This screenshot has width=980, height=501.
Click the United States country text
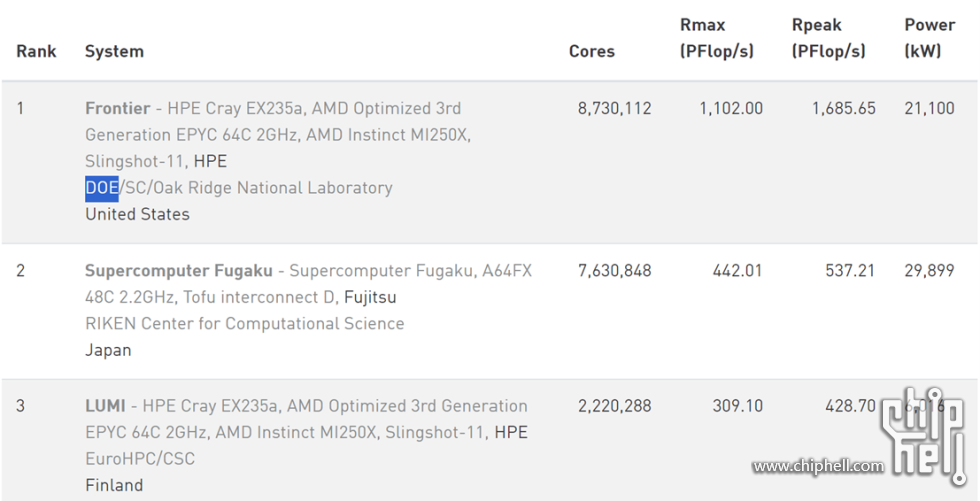click(137, 214)
